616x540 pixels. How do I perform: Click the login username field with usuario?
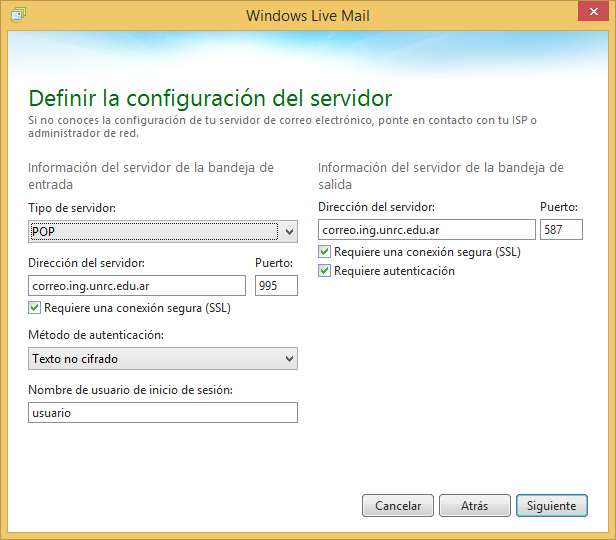click(x=163, y=412)
